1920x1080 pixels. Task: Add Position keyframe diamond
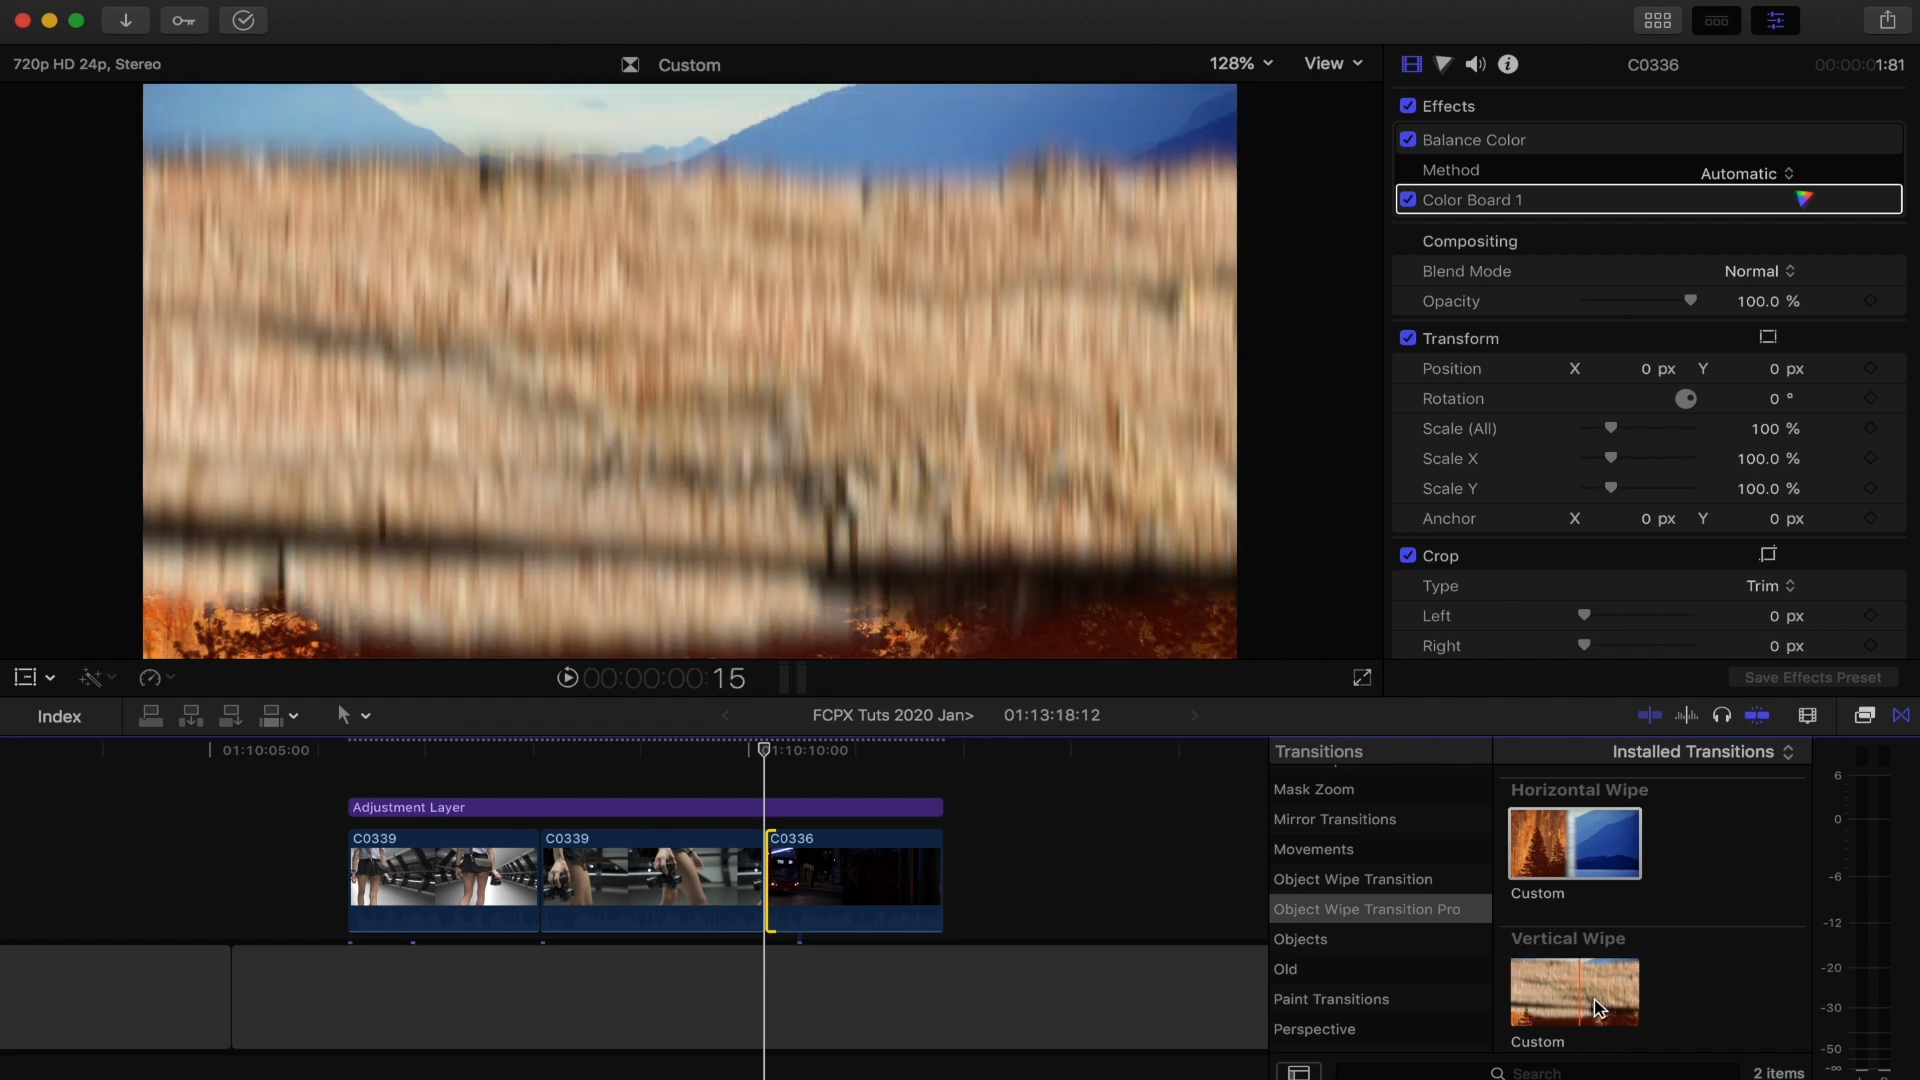click(1870, 368)
